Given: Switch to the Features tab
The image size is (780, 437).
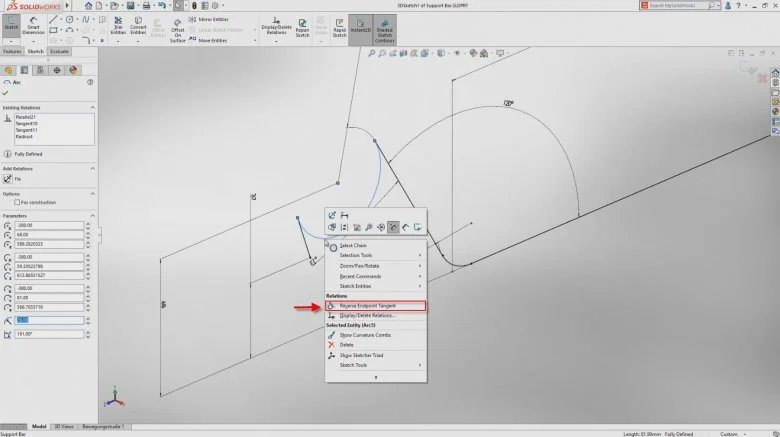Looking at the screenshot, I should [x=12, y=51].
